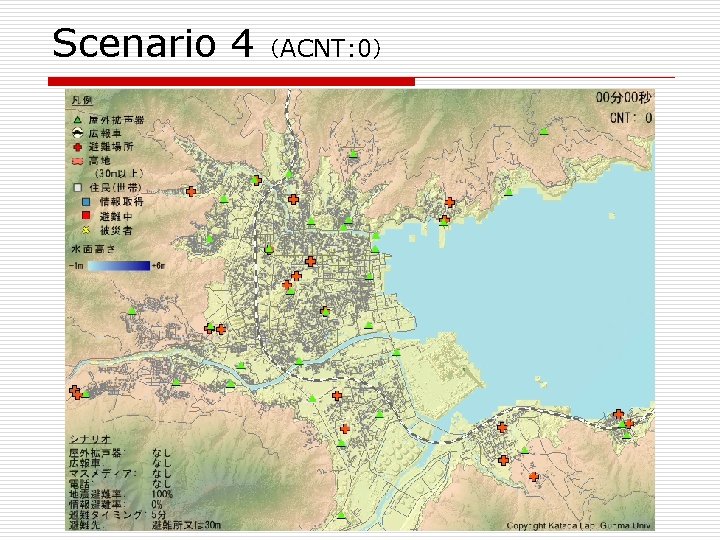Click the 住民(世帯) legend label

115,187
